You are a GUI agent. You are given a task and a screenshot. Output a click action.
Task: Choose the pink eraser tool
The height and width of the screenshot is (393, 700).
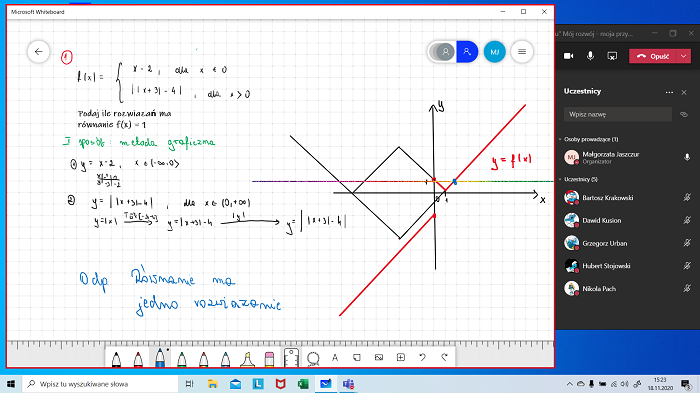point(269,359)
